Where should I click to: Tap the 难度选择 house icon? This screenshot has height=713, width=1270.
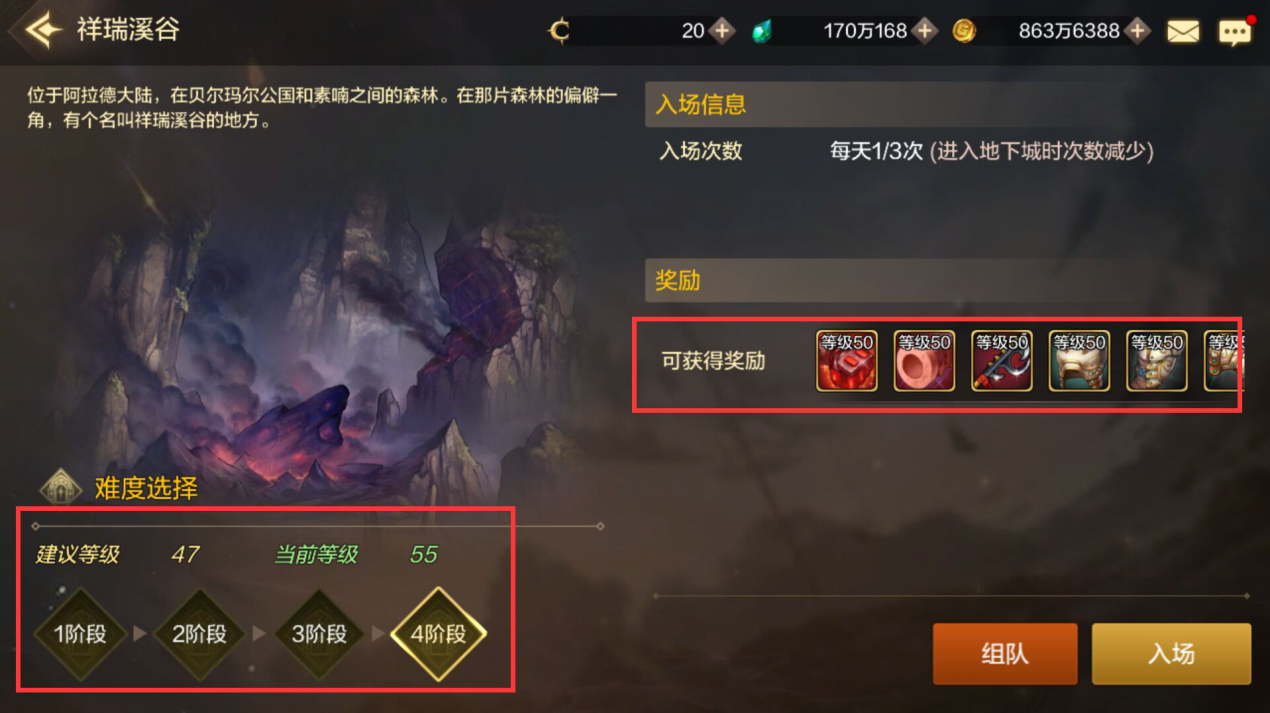(x=60, y=488)
